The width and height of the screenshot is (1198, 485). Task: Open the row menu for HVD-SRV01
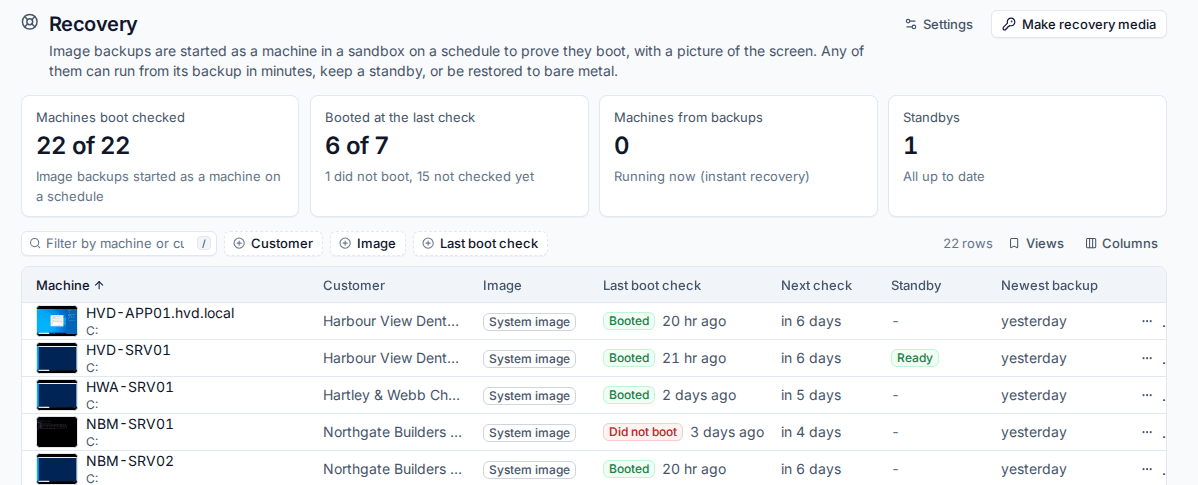(x=1147, y=358)
